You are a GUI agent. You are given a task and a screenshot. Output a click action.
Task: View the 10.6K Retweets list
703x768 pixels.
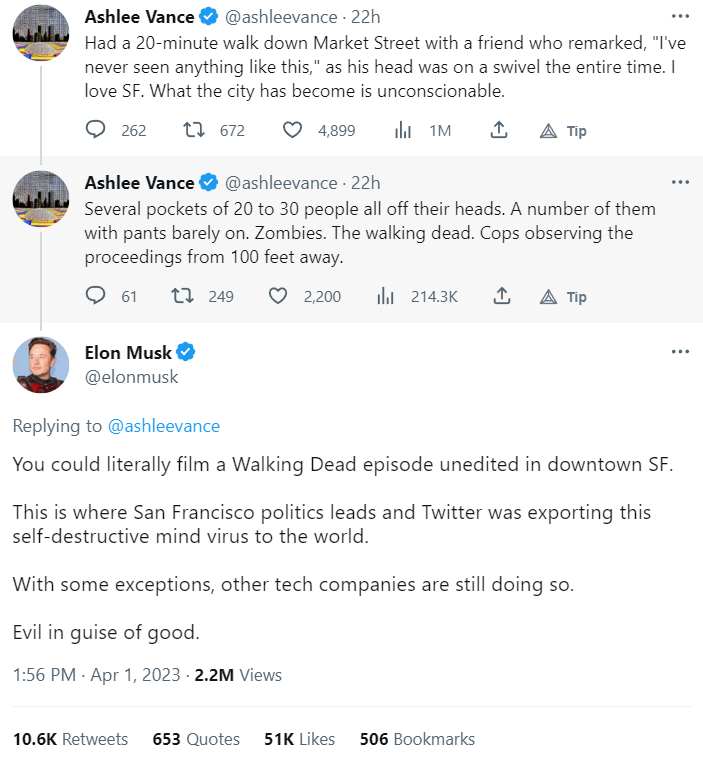(70, 739)
